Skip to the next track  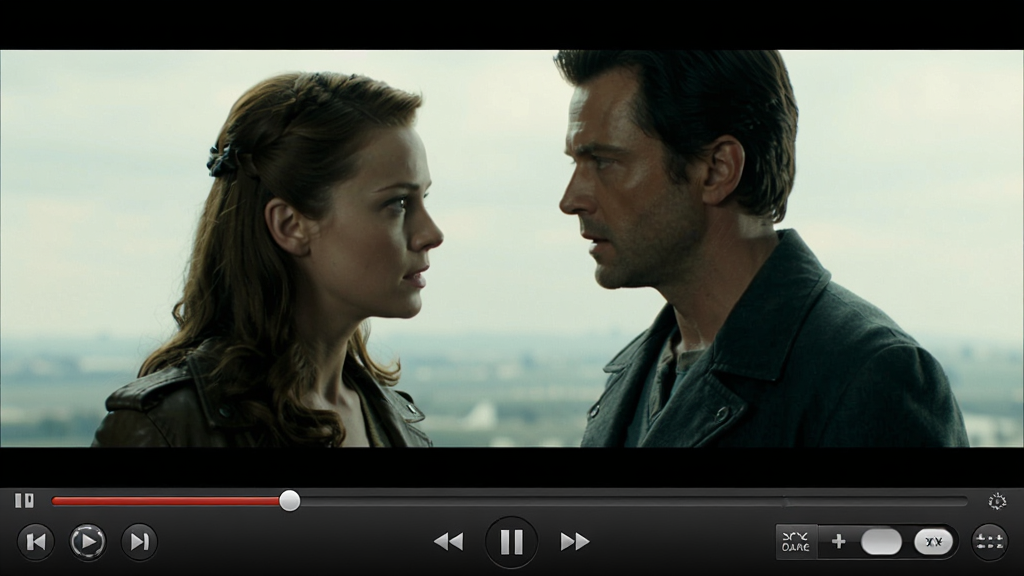coord(139,541)
